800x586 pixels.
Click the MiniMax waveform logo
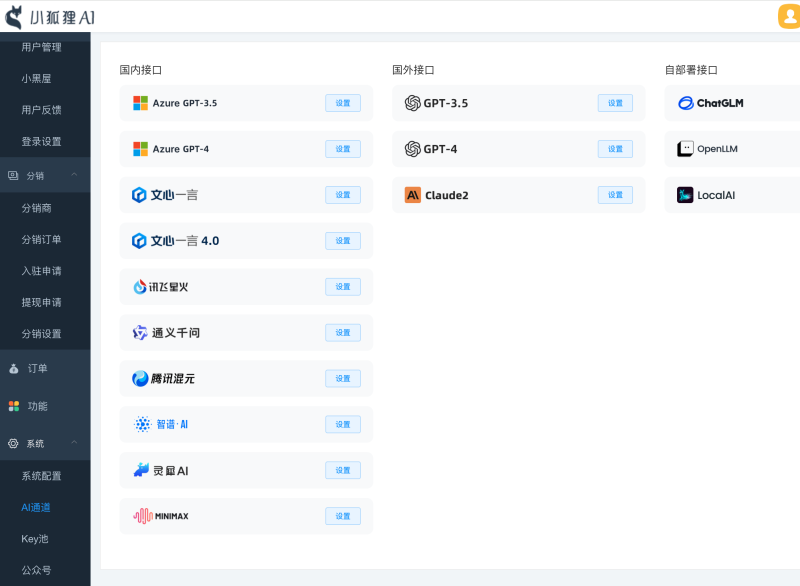tap(143, 516)
